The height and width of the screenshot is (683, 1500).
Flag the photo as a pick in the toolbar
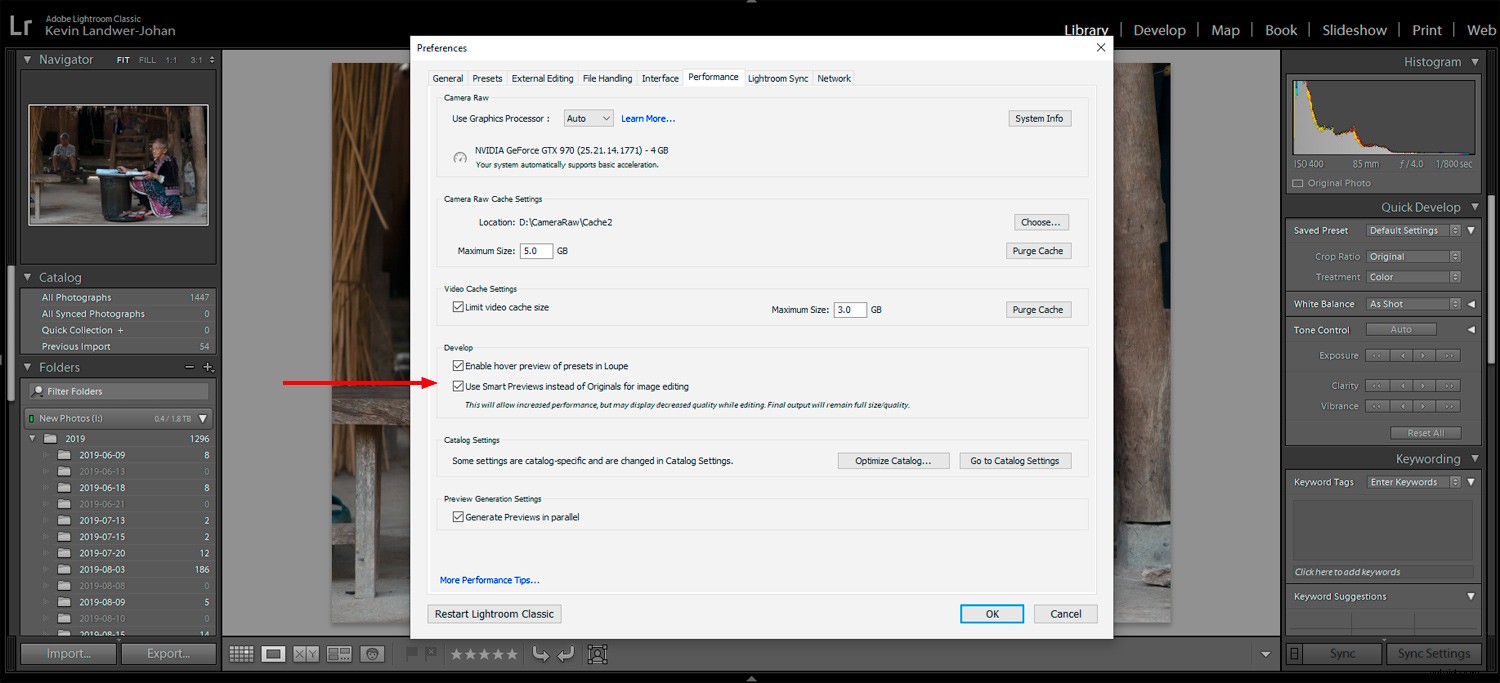(x=413, y=653)
